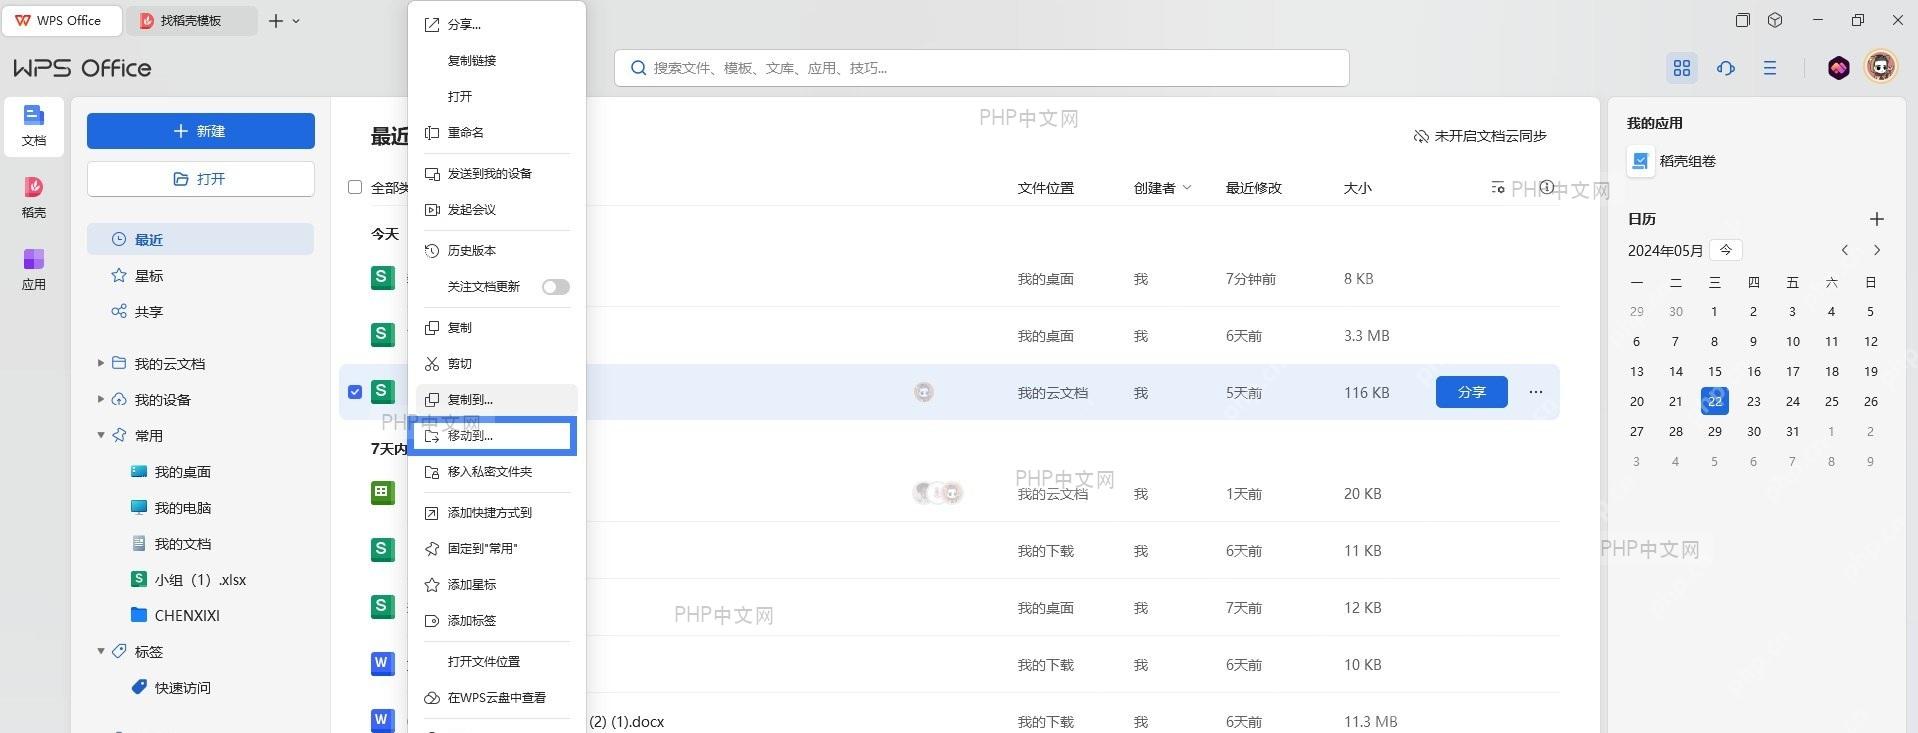This screenshot has width=1918, height=733.
Task: Open the new-tab dropdown arrow
Action: pos(296,20)
